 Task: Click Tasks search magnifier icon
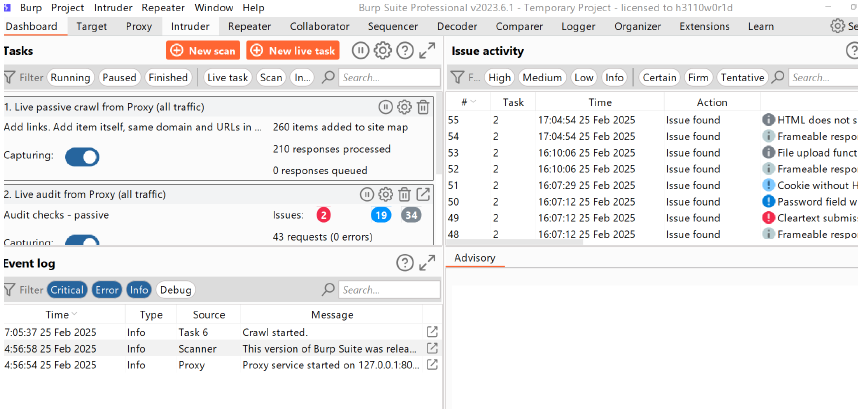328,77
